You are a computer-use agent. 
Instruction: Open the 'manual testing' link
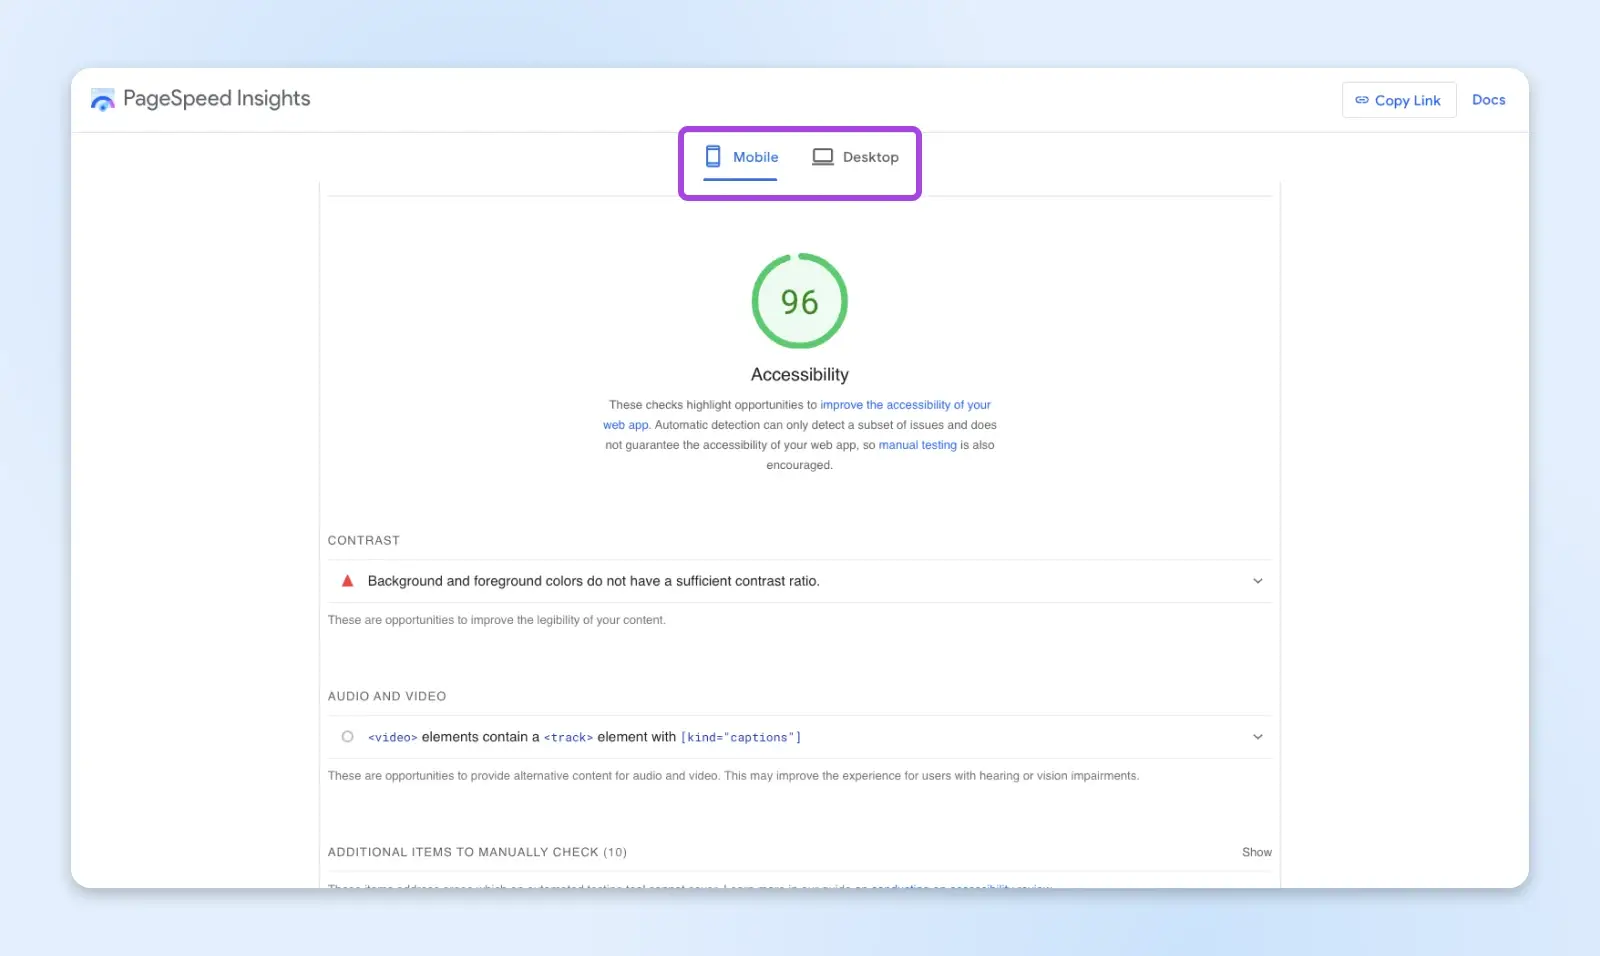click(918, 445)
